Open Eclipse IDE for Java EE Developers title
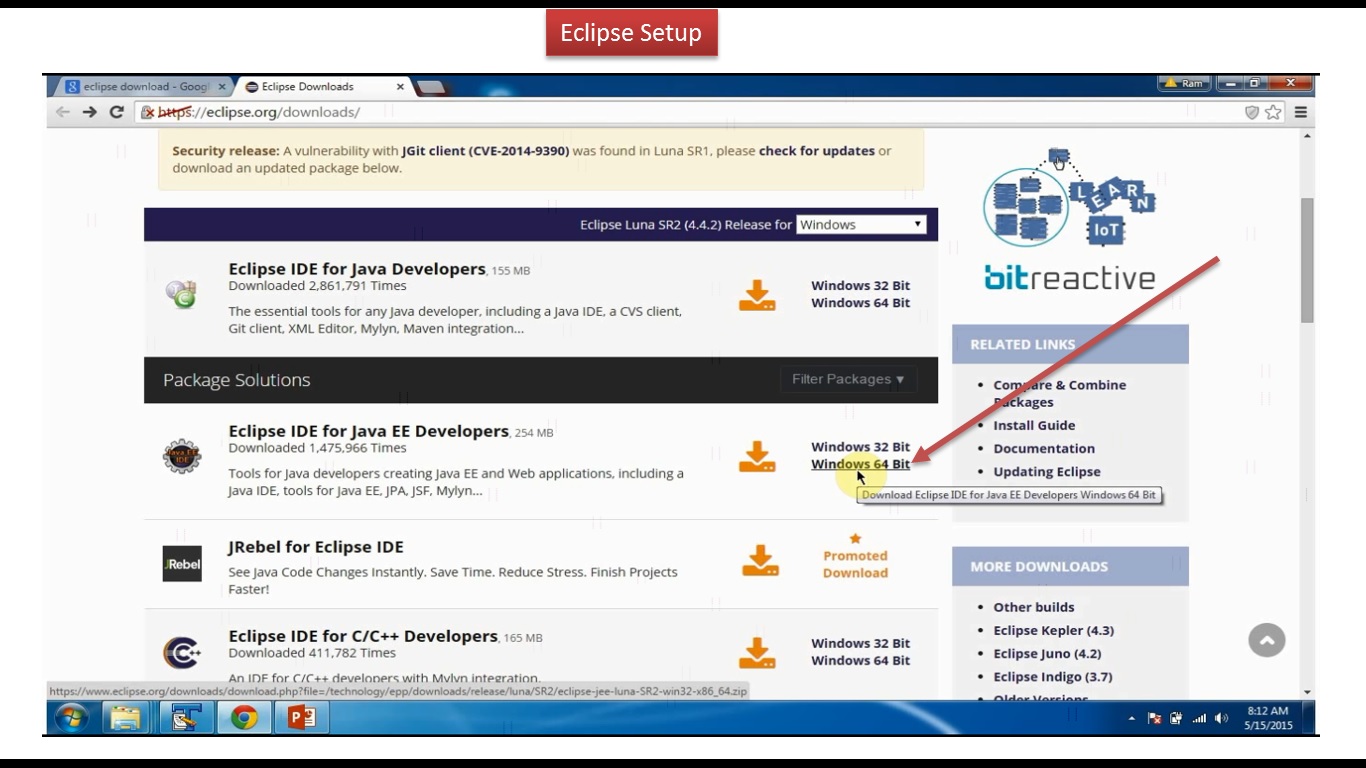The image size is (1366, 768). (x=368, y=431)
